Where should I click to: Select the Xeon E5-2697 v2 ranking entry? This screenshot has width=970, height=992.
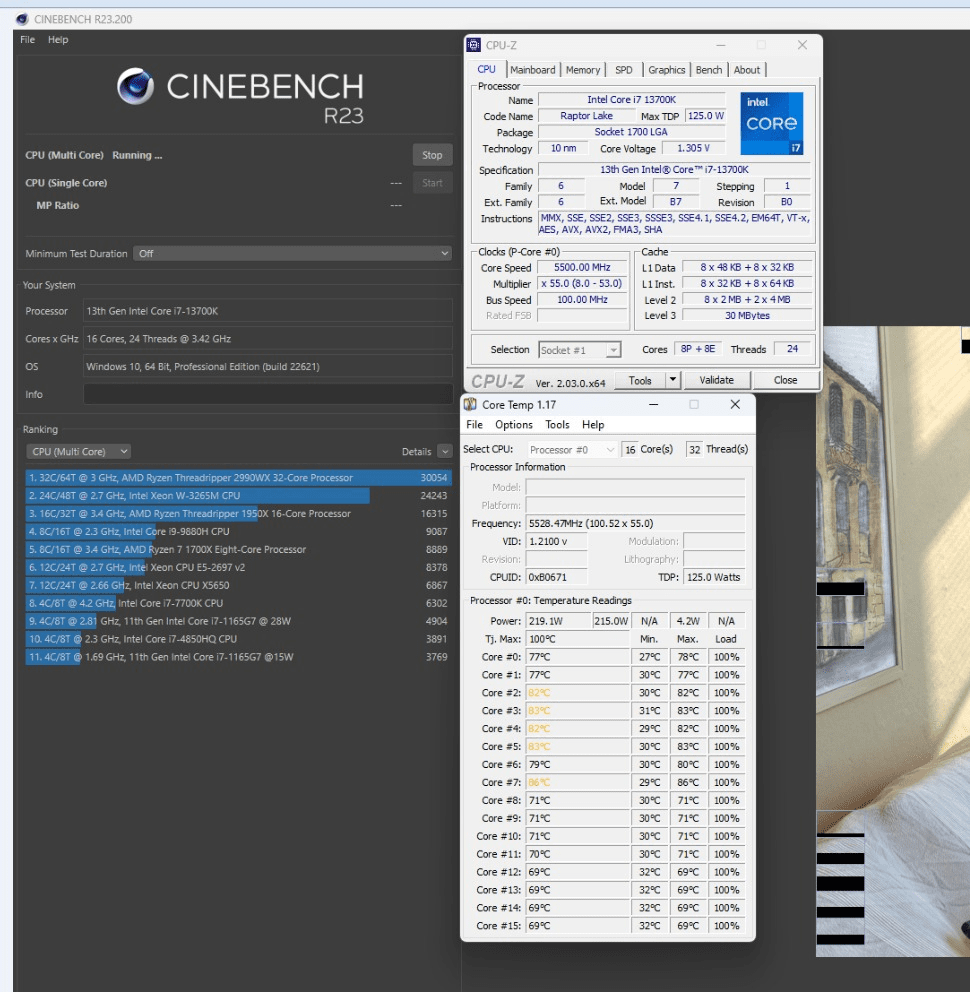point(239,567)
